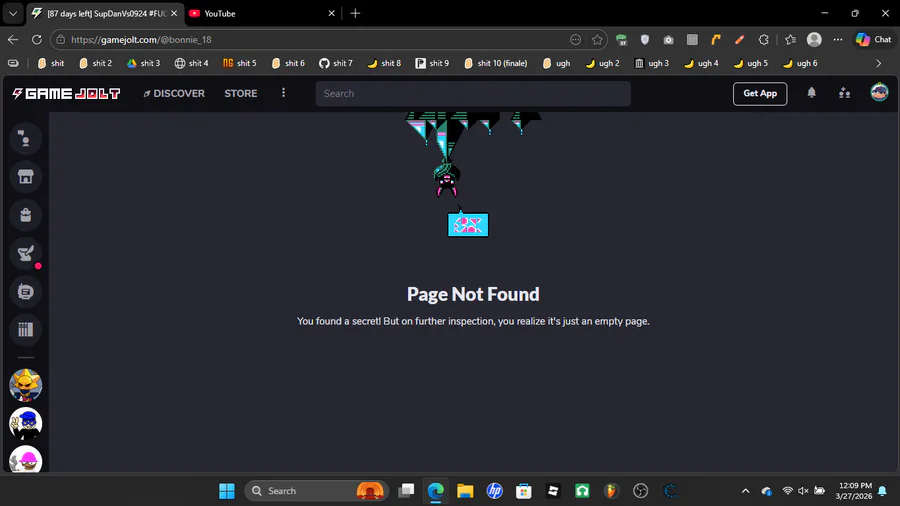Open File Explorer from taskbar

[x=465, y=491]
